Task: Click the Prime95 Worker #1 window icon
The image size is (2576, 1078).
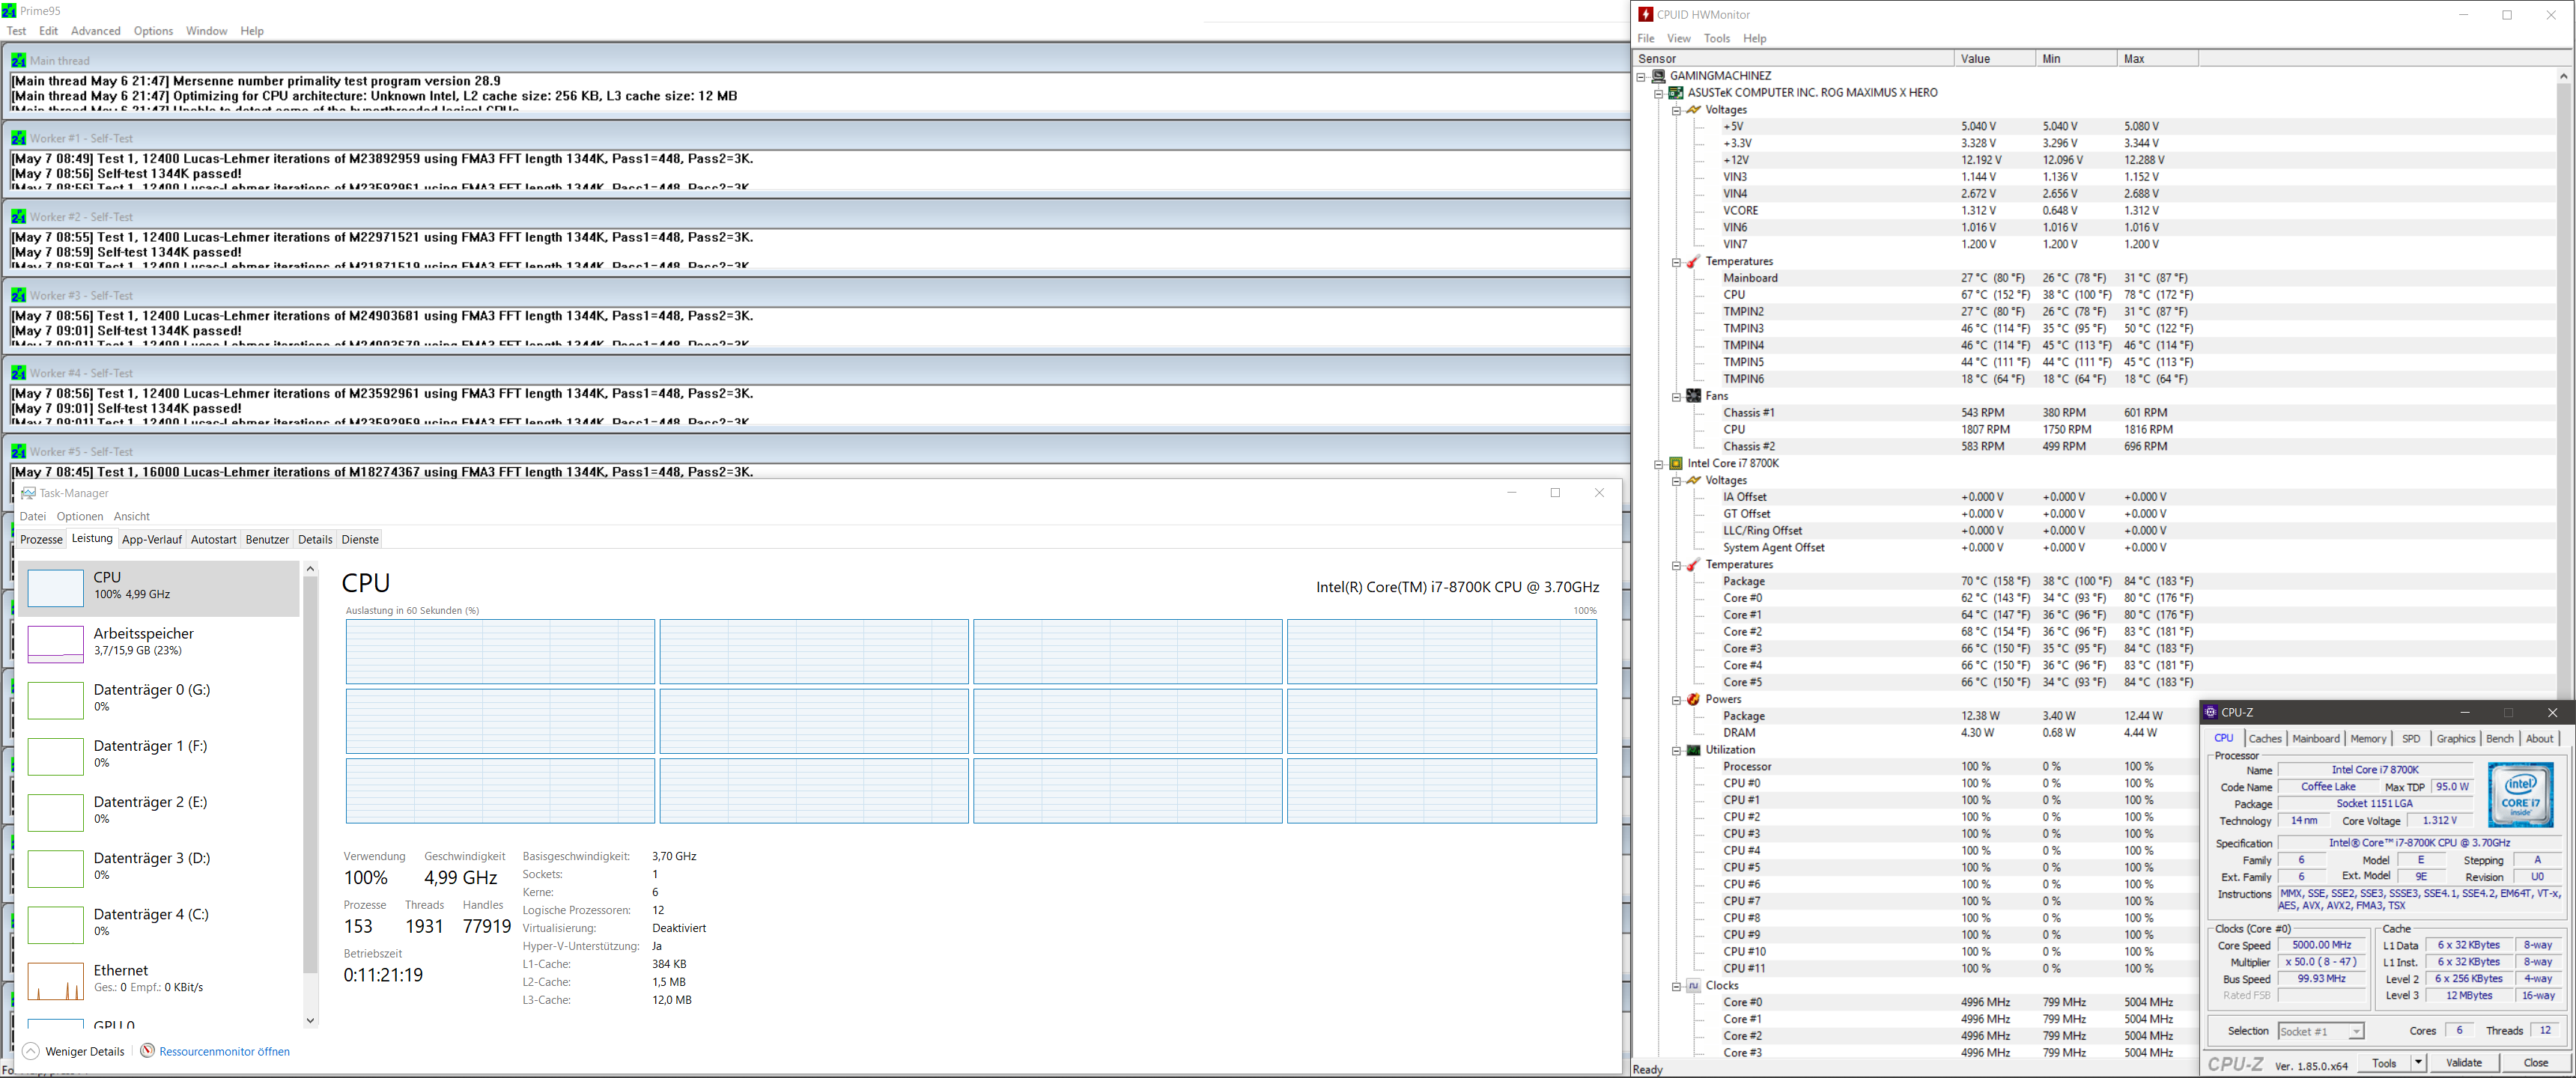Action: point(18,138)
